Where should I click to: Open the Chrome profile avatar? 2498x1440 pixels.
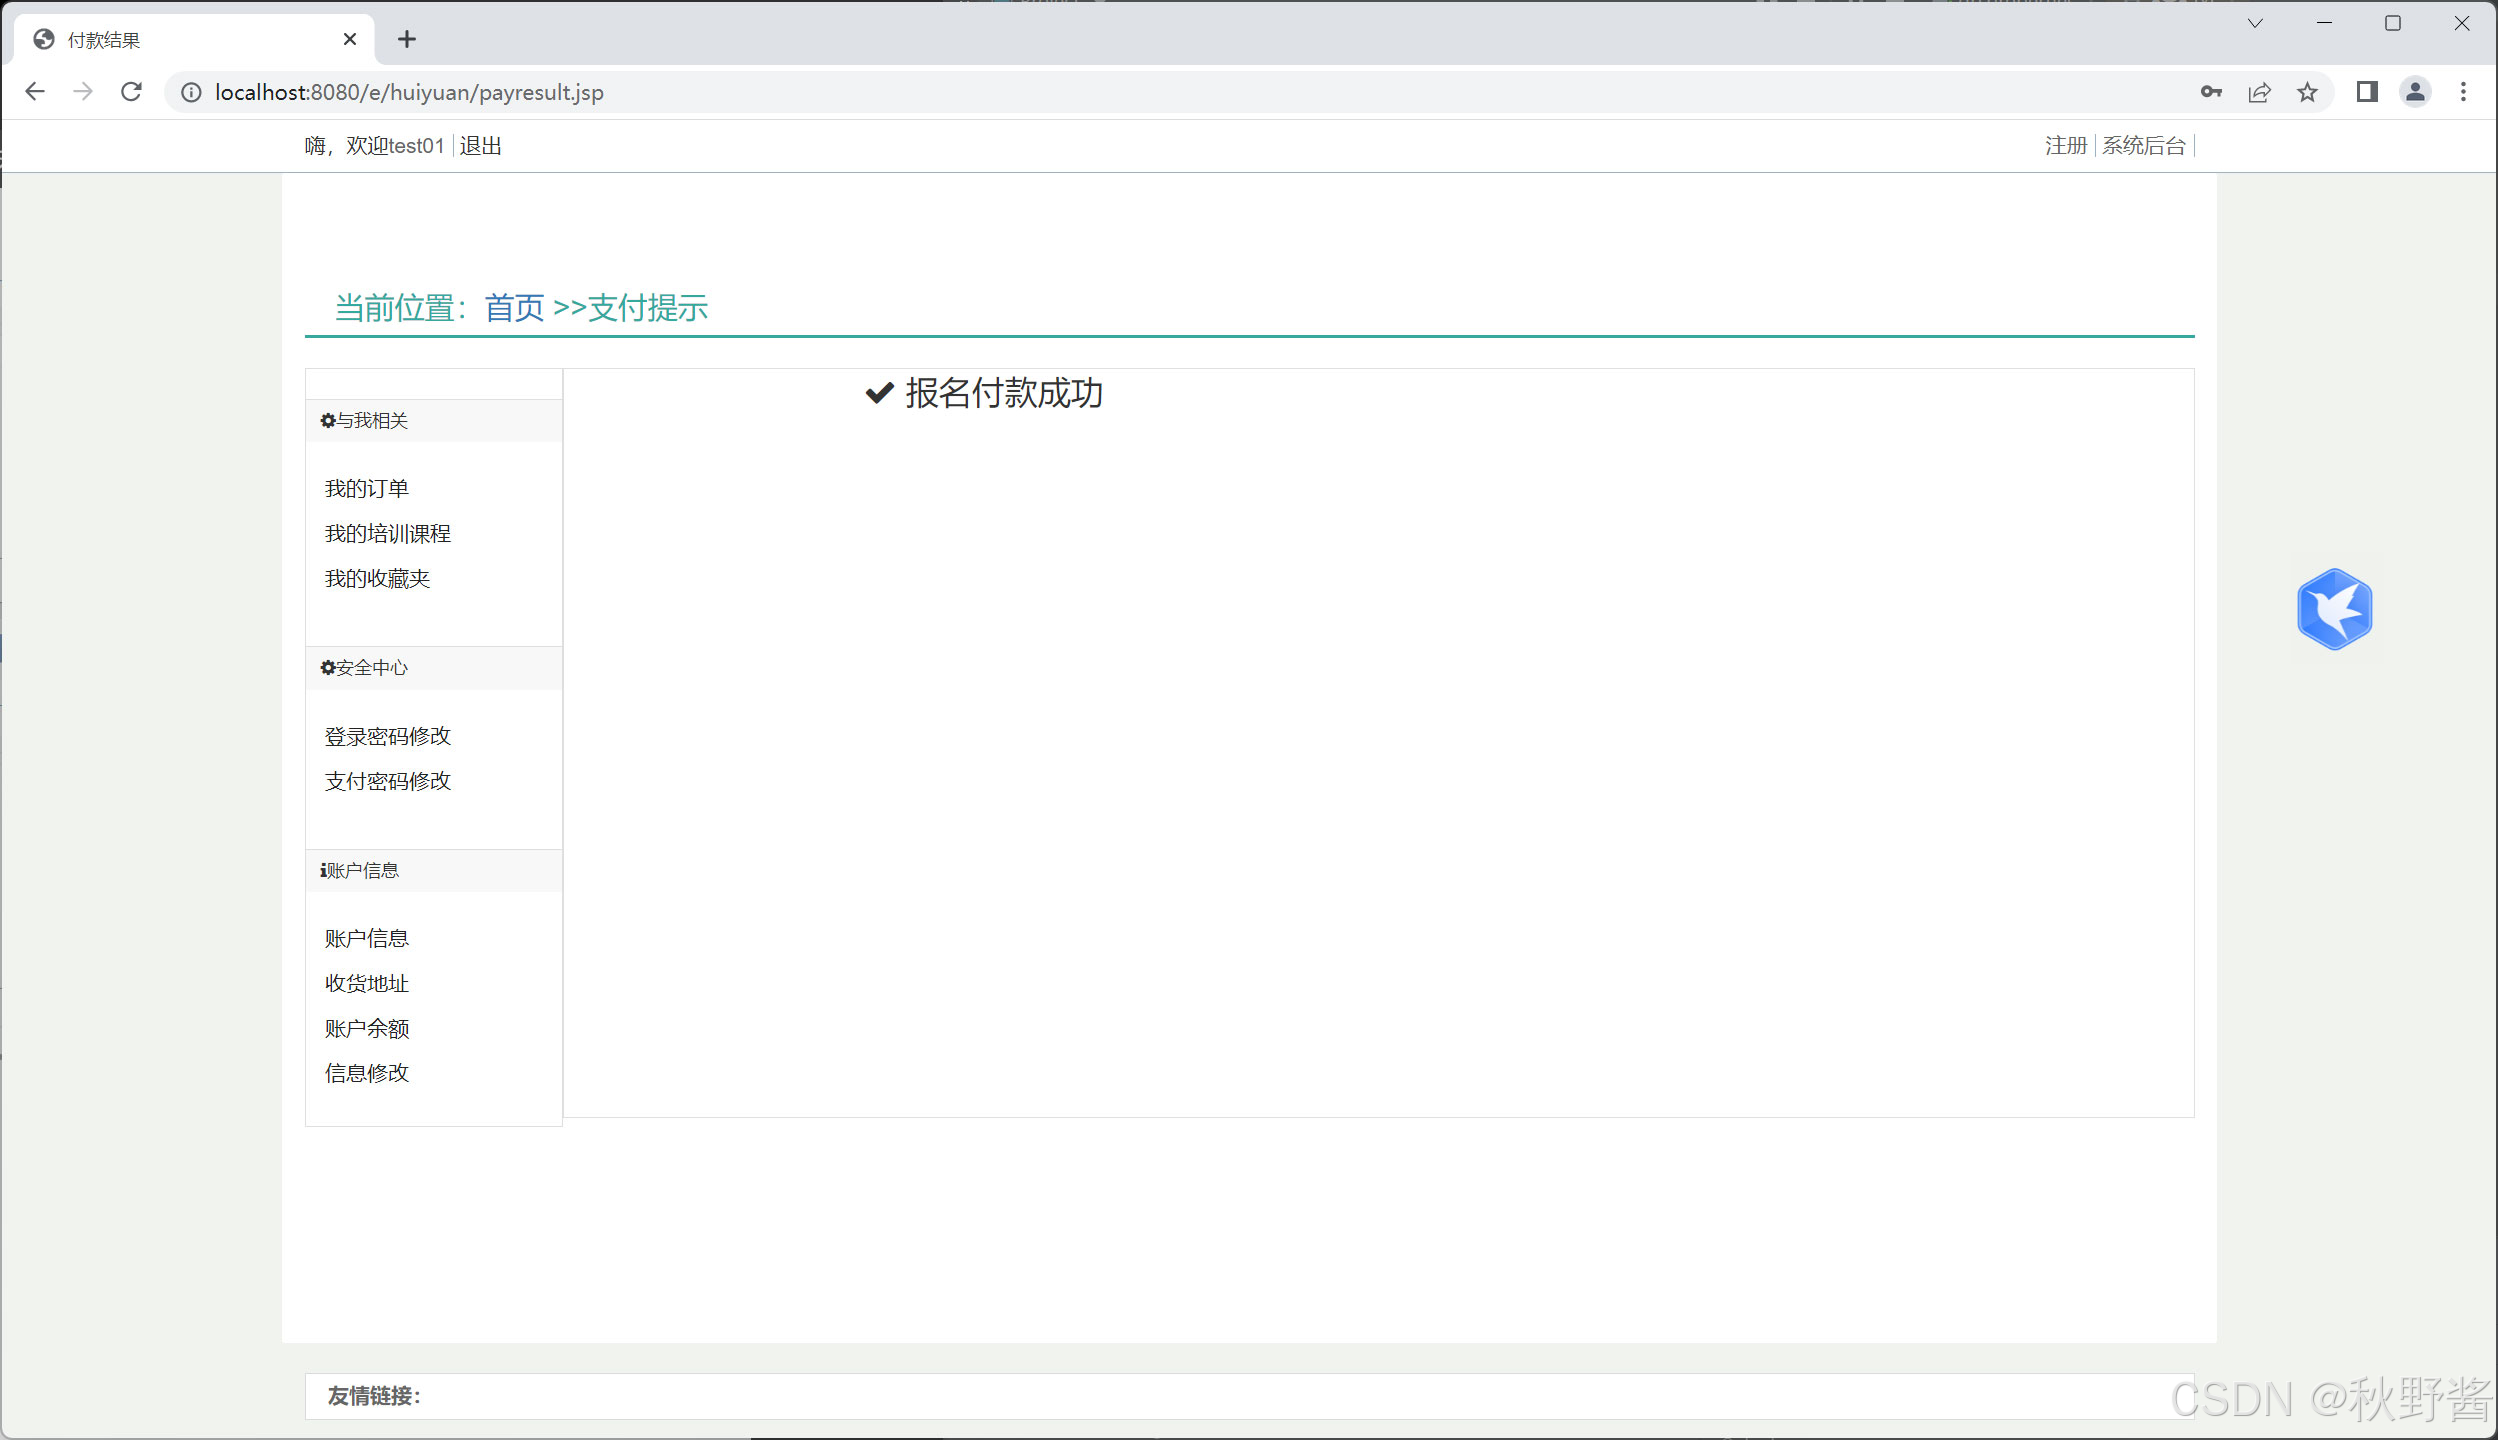pyautogui.click(x=2415, y=92)
